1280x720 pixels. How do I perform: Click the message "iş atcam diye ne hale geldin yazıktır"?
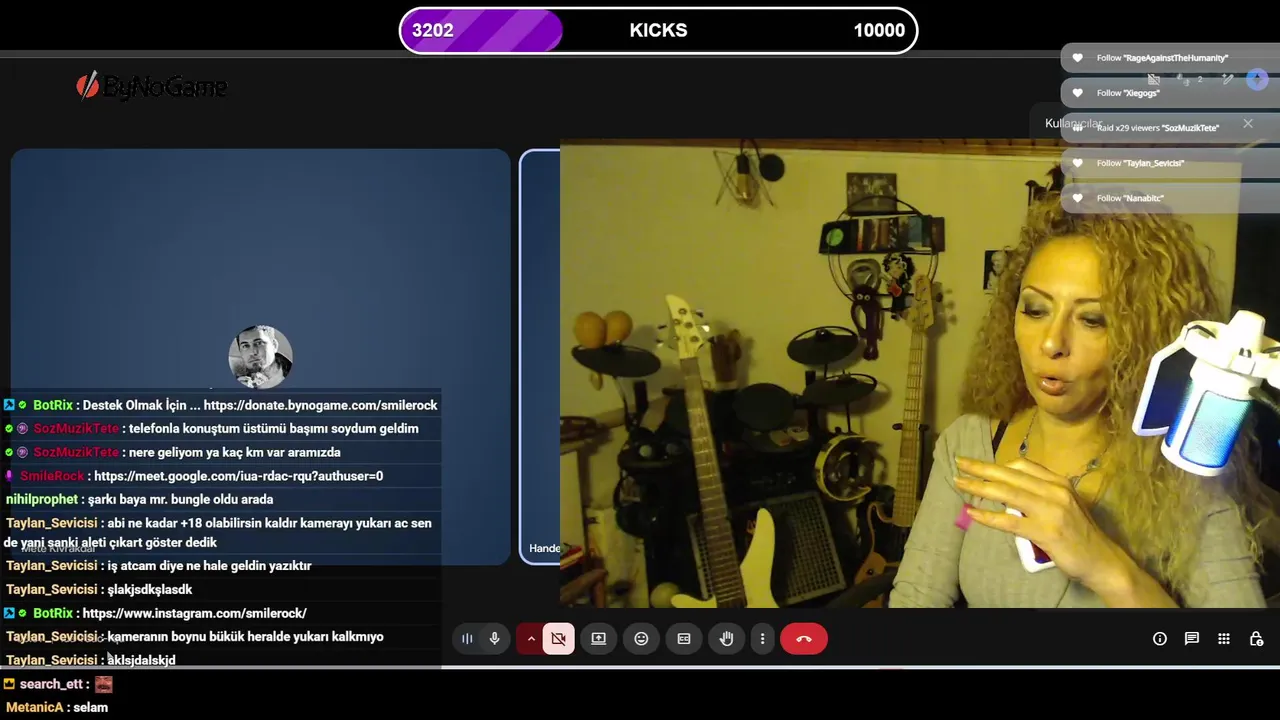pyautogui.click(x=209, y=566)
